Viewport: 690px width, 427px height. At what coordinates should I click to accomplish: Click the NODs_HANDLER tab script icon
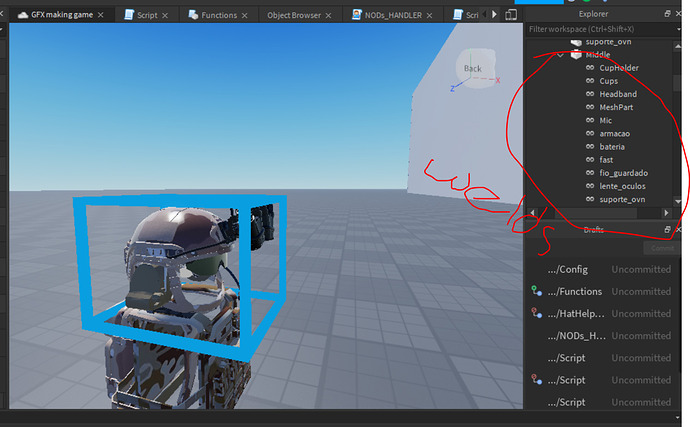tap(356, 15)
